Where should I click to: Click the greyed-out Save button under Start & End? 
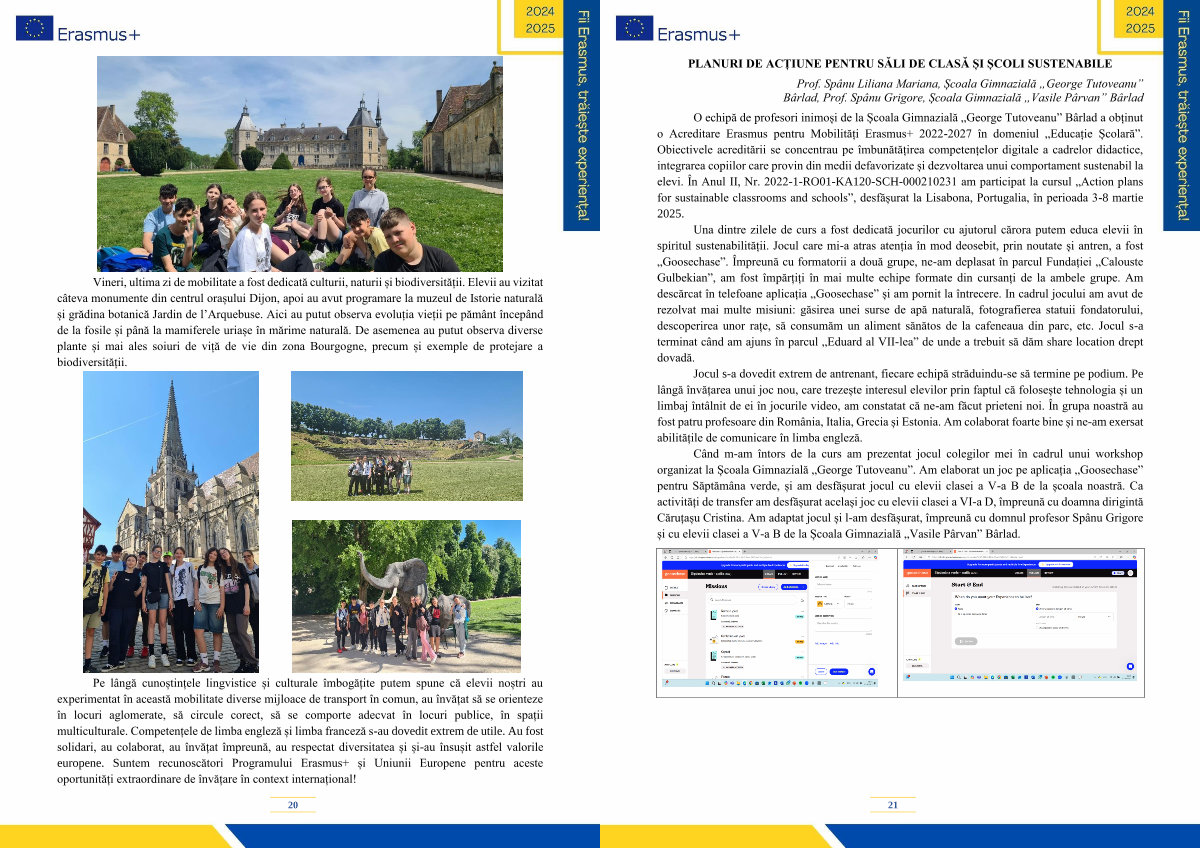click(966, 640)
